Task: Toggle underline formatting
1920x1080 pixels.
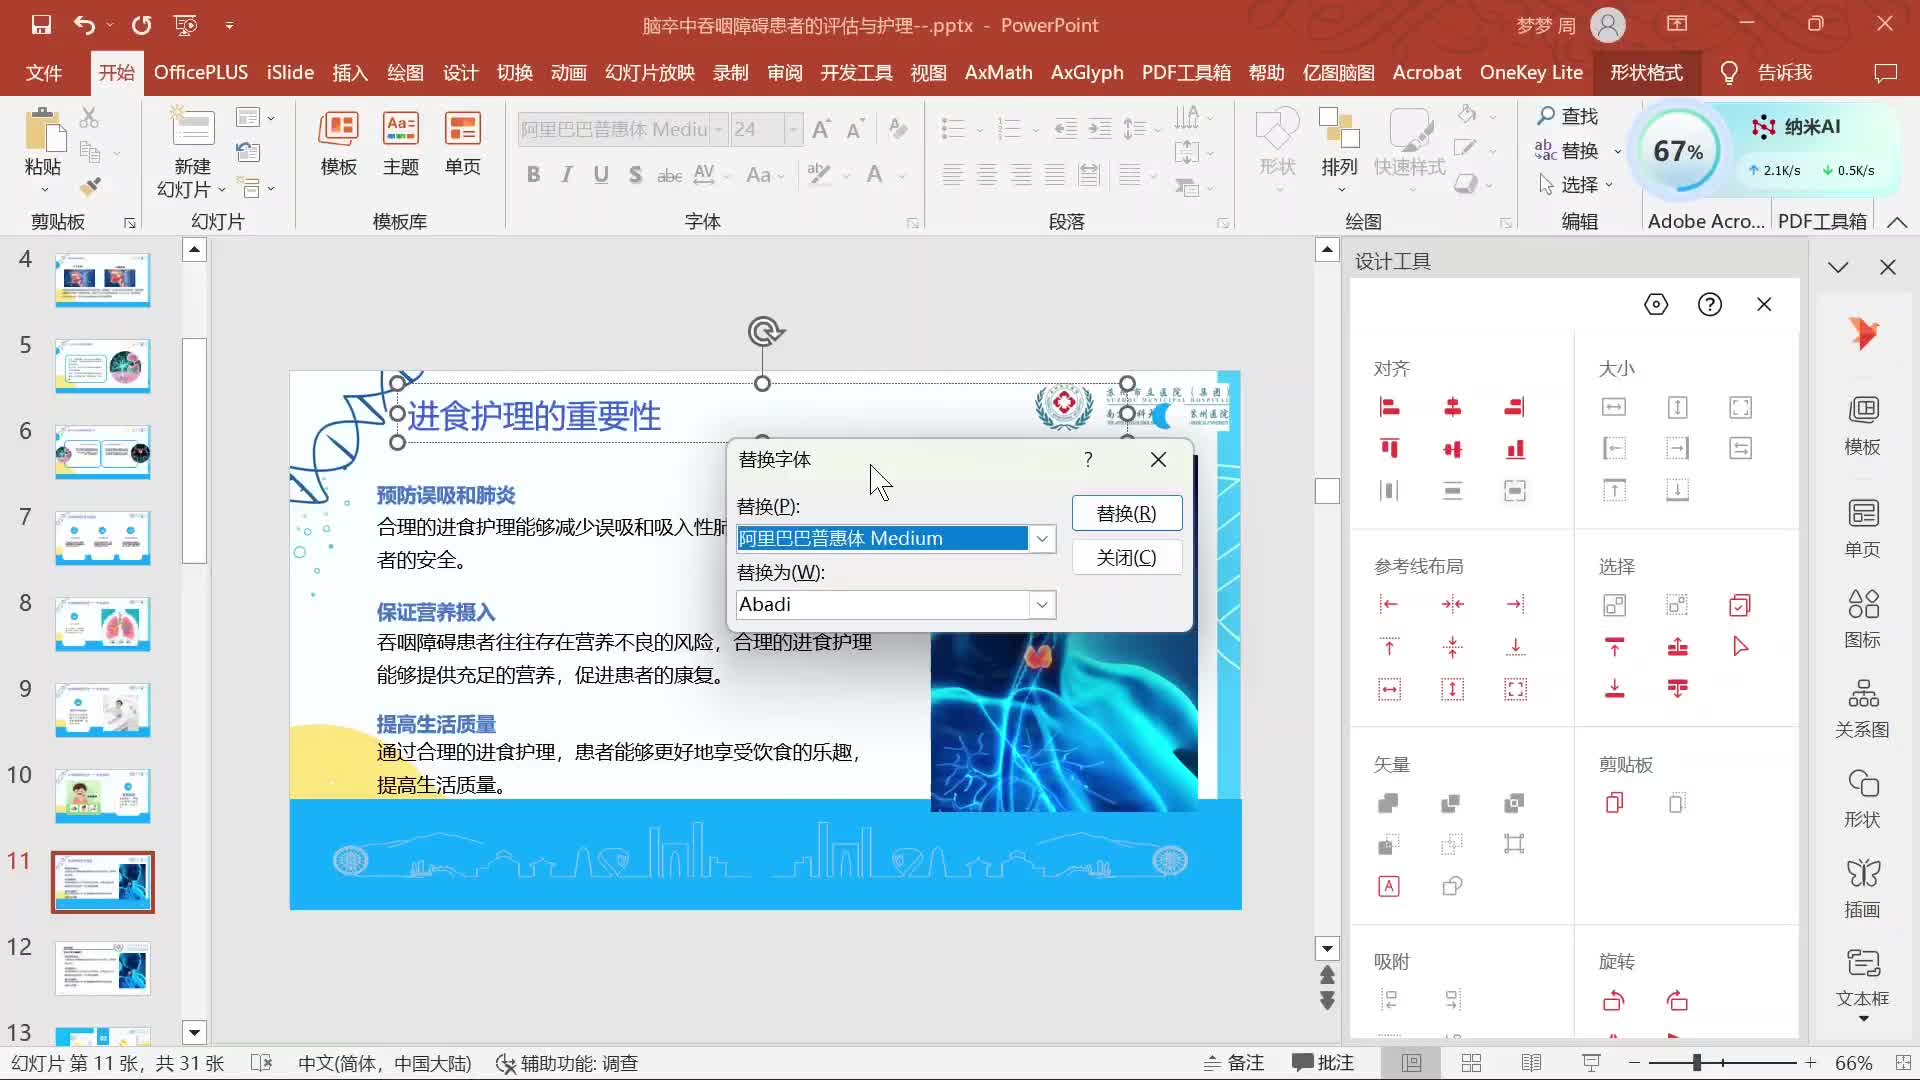Action: click(x=600, y=174)
